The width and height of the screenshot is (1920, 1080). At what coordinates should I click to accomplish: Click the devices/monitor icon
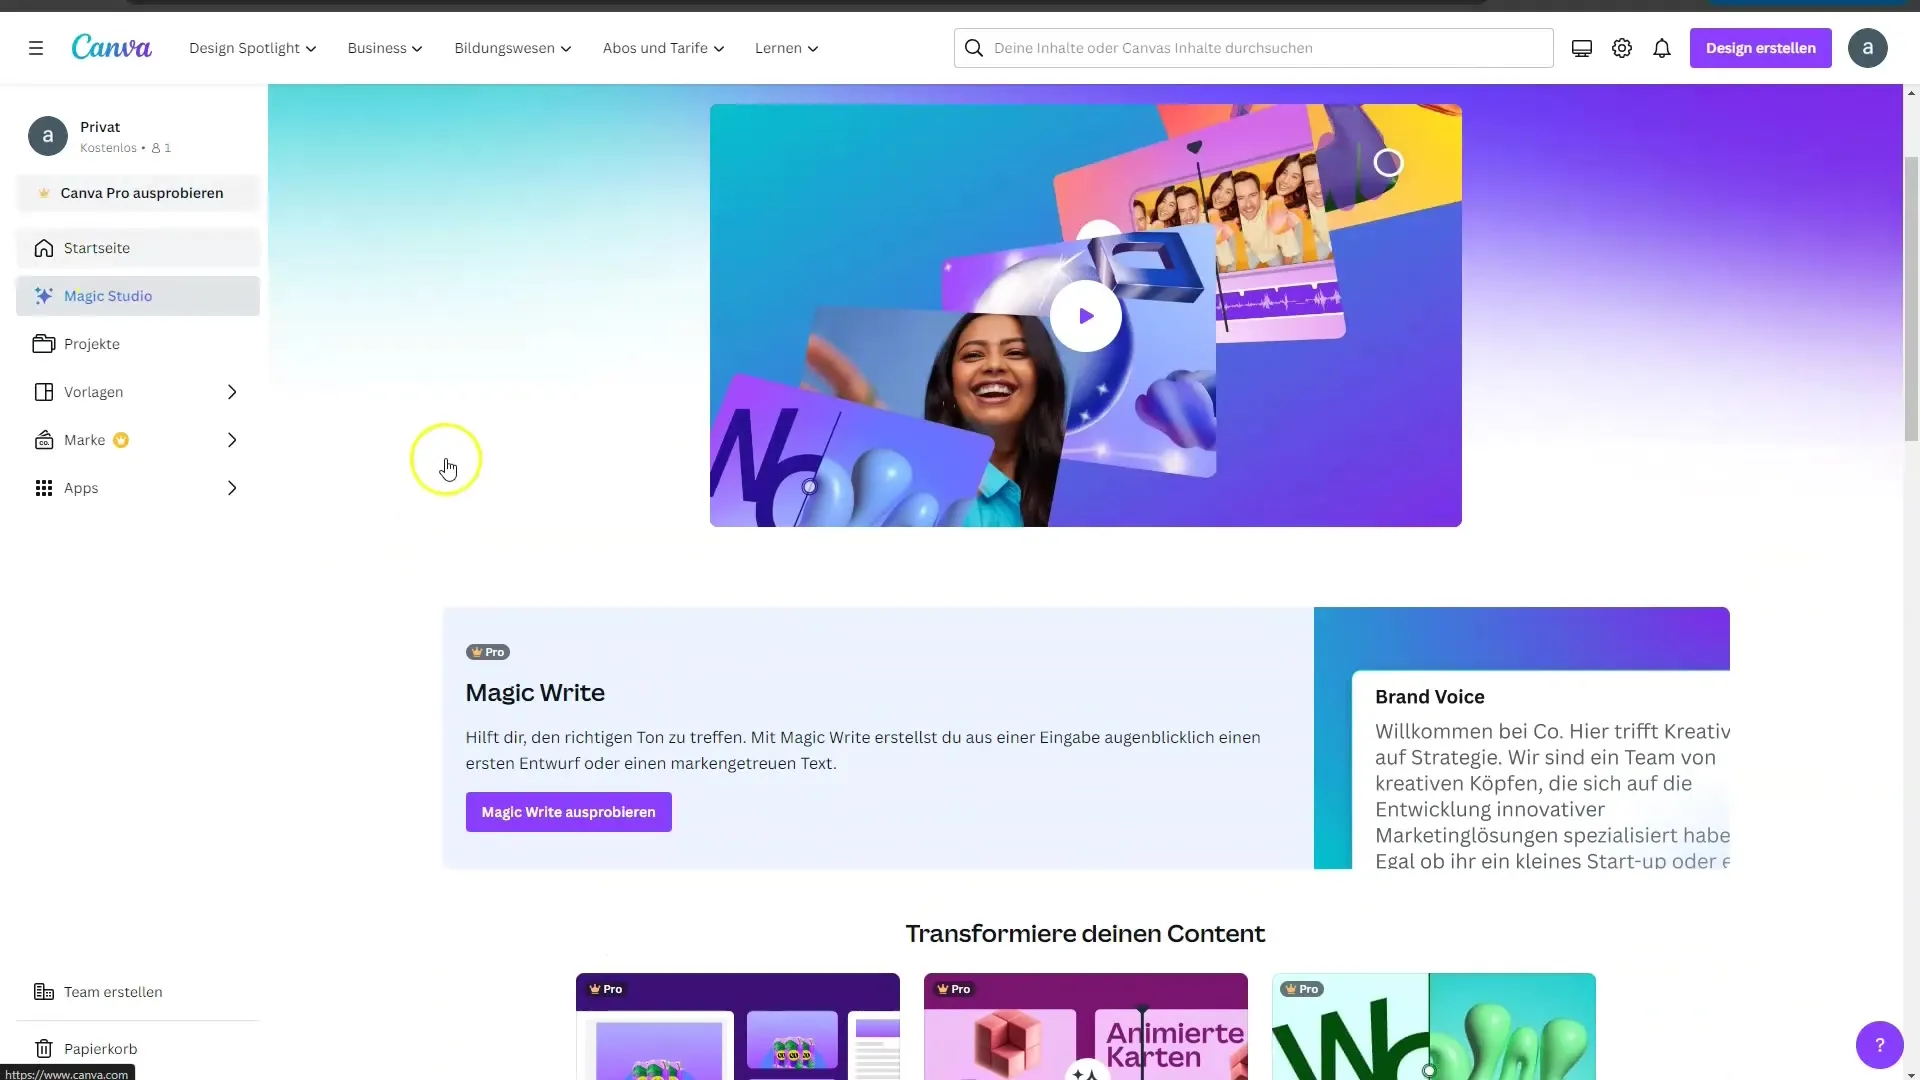coord(1581,49)
